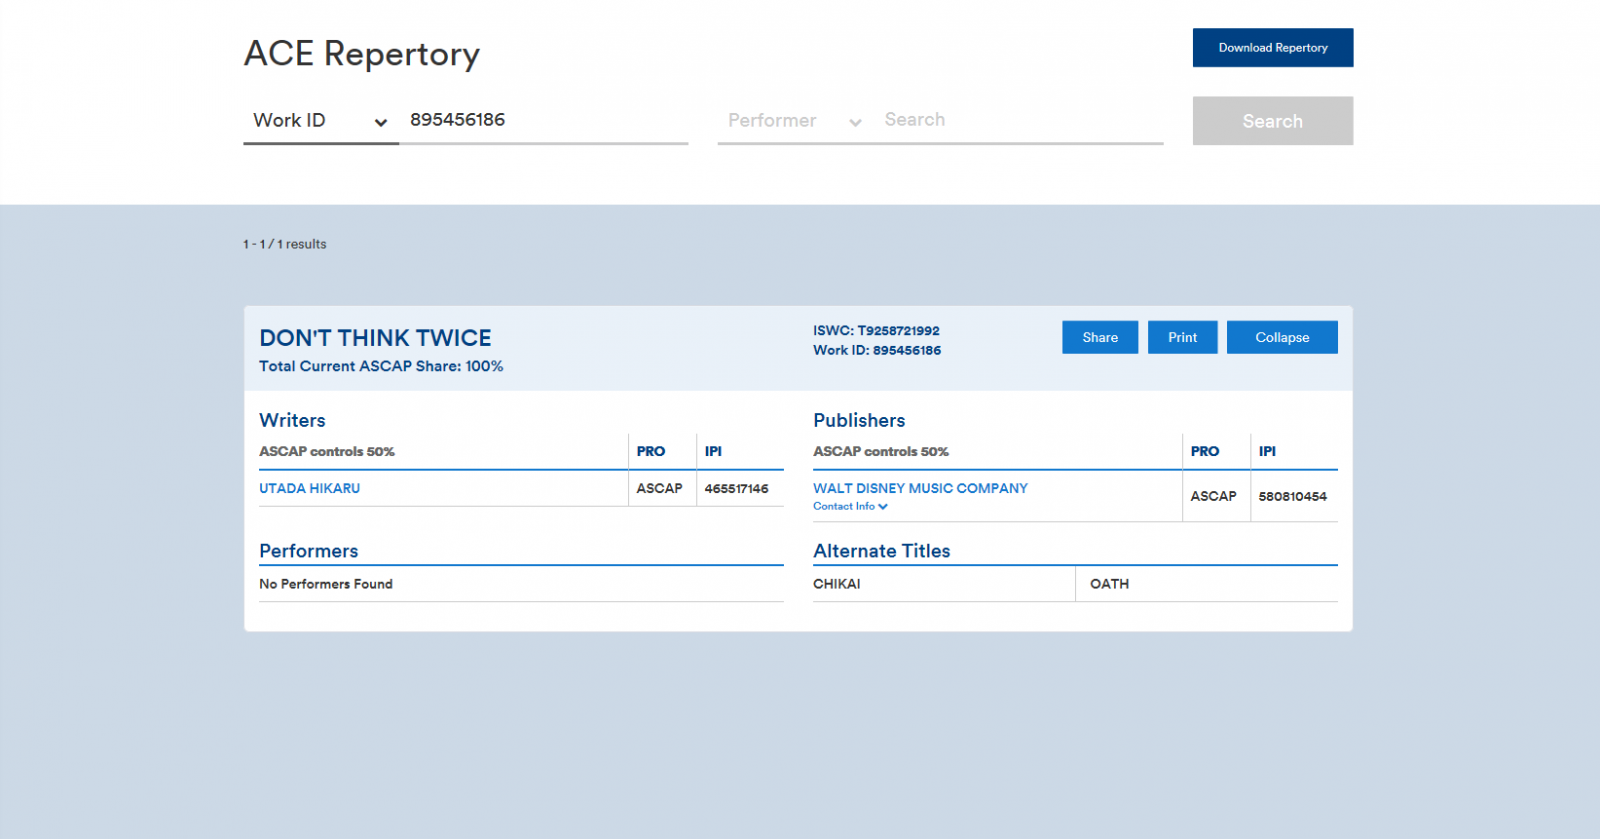This screenshot has height=839, width=1600.
Task: Open the Work ID search type dropdown
Action: click(x=320, y=121)
